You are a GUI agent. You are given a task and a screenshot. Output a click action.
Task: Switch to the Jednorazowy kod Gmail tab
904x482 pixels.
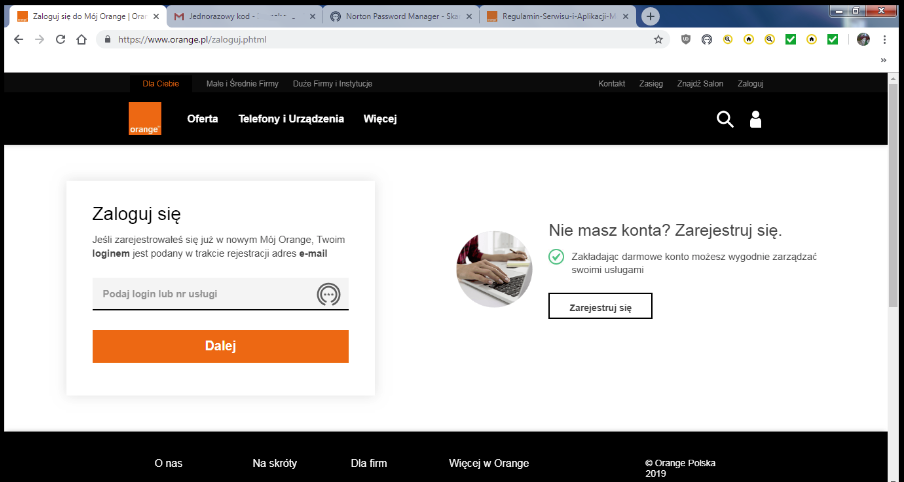click(243, 17)
